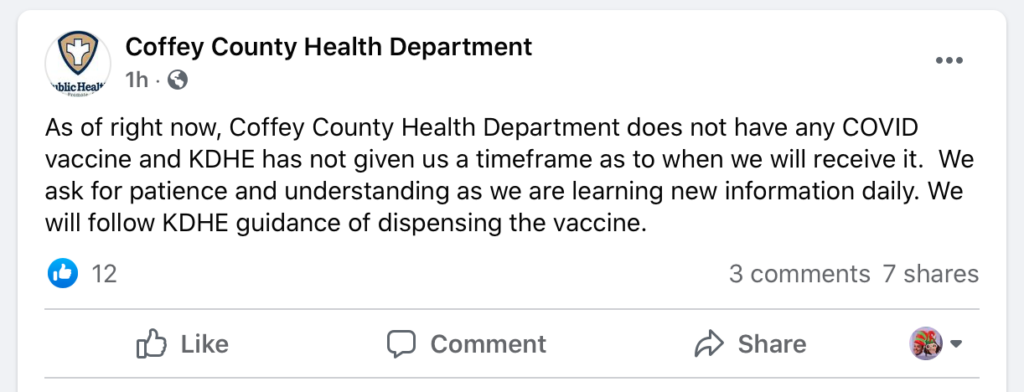Click the blue thumbs-up reaction icon
This screenshot has height=392, width=1024.
tap(63, 273)
